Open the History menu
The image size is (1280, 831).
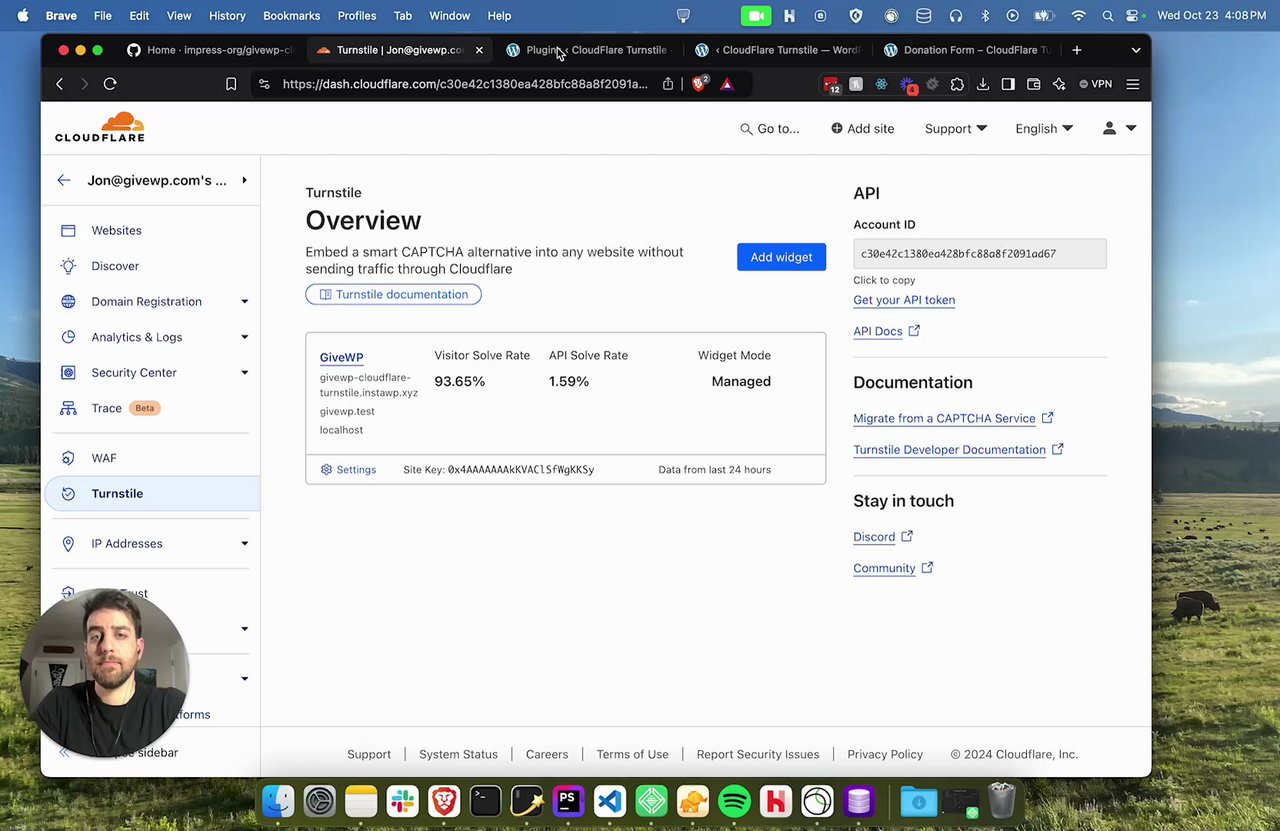pos(227,16)
